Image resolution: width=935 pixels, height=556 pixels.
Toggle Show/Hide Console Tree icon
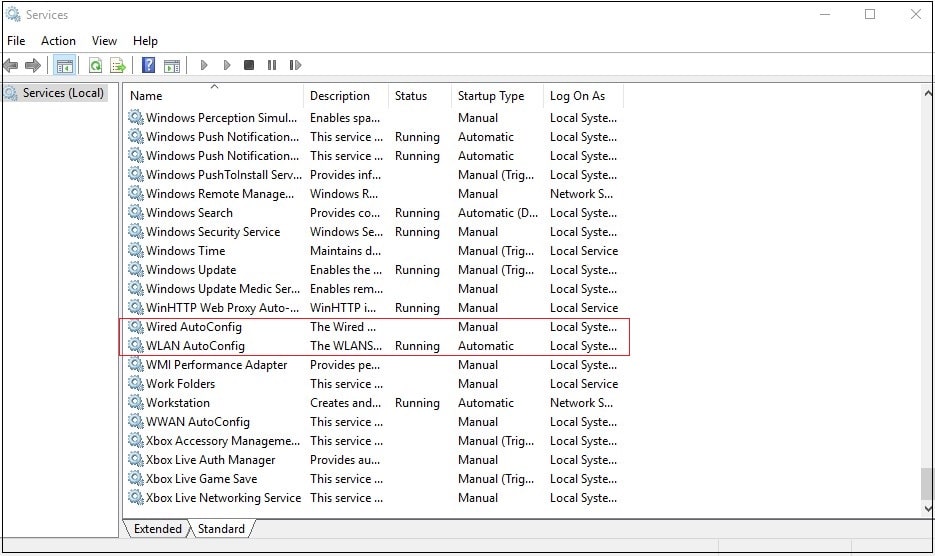click(x=64, y=65)
